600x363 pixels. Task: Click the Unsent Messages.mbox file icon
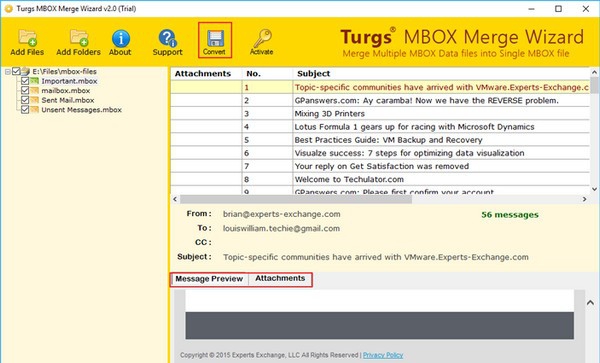click(x=34, y=110)
